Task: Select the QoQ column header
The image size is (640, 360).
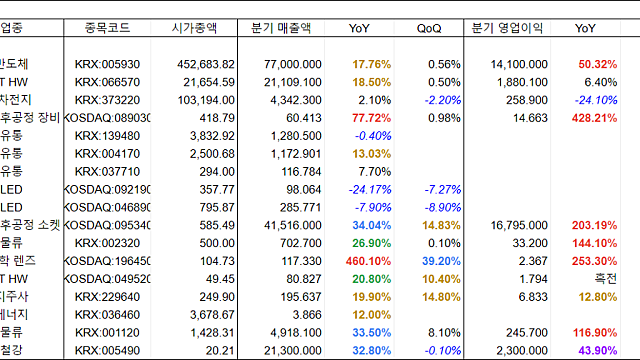Action: click(x=429, y=29)
